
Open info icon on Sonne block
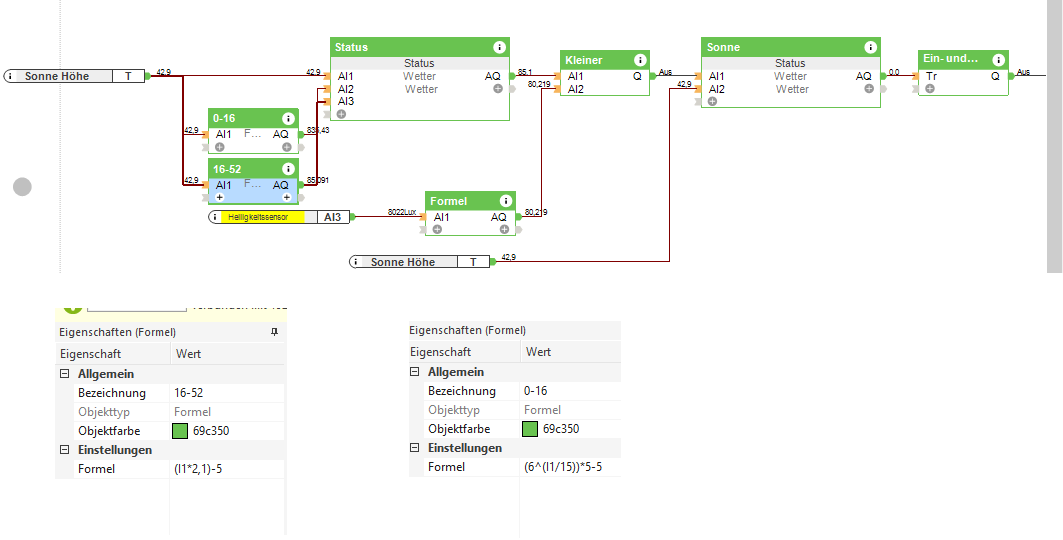(x=870, y=47)
